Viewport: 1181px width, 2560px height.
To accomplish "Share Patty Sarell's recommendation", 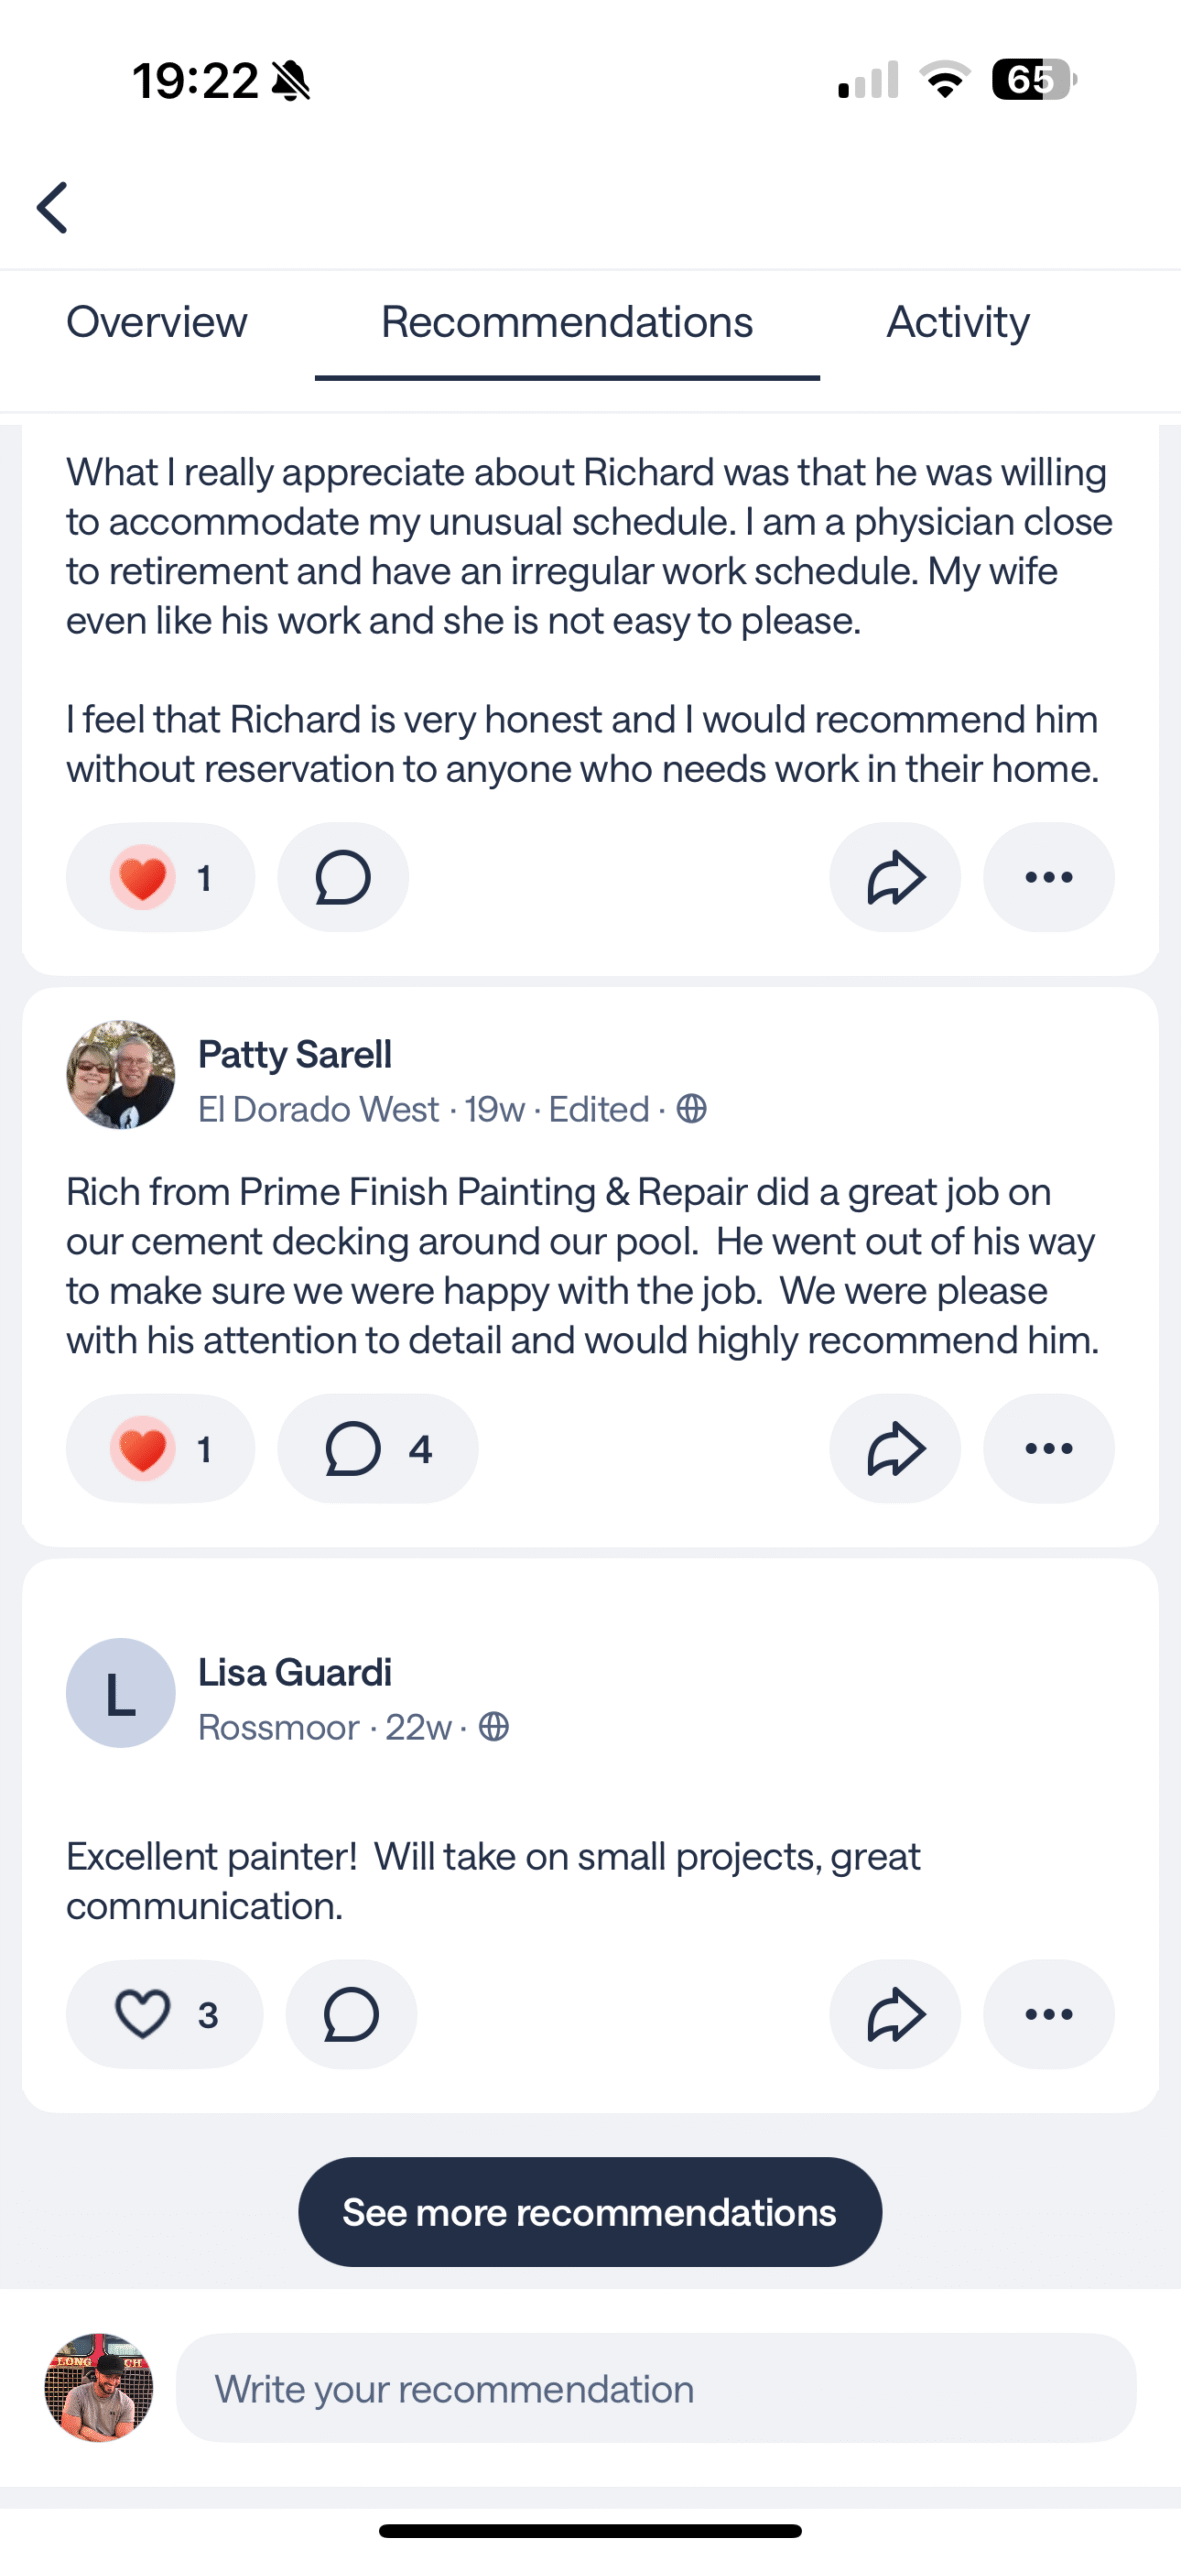I will (x=895, y=1448).
